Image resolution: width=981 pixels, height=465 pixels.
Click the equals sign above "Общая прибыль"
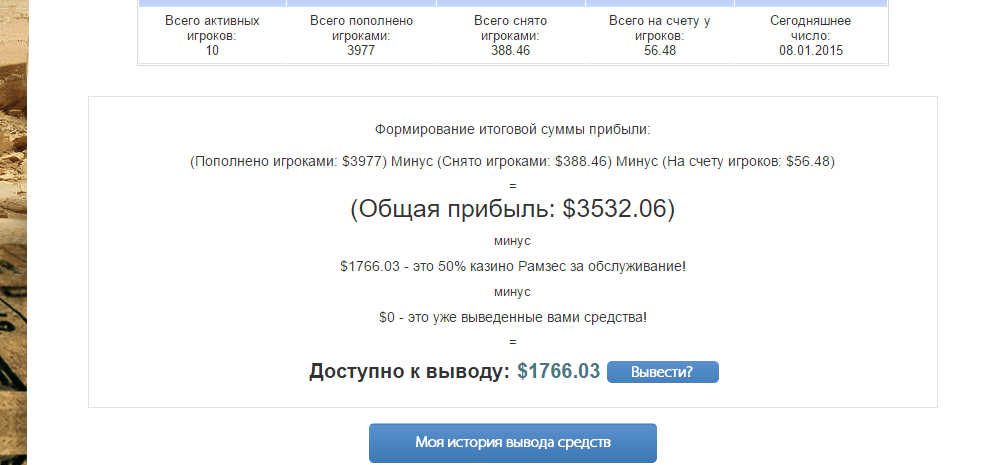point(512,185)
